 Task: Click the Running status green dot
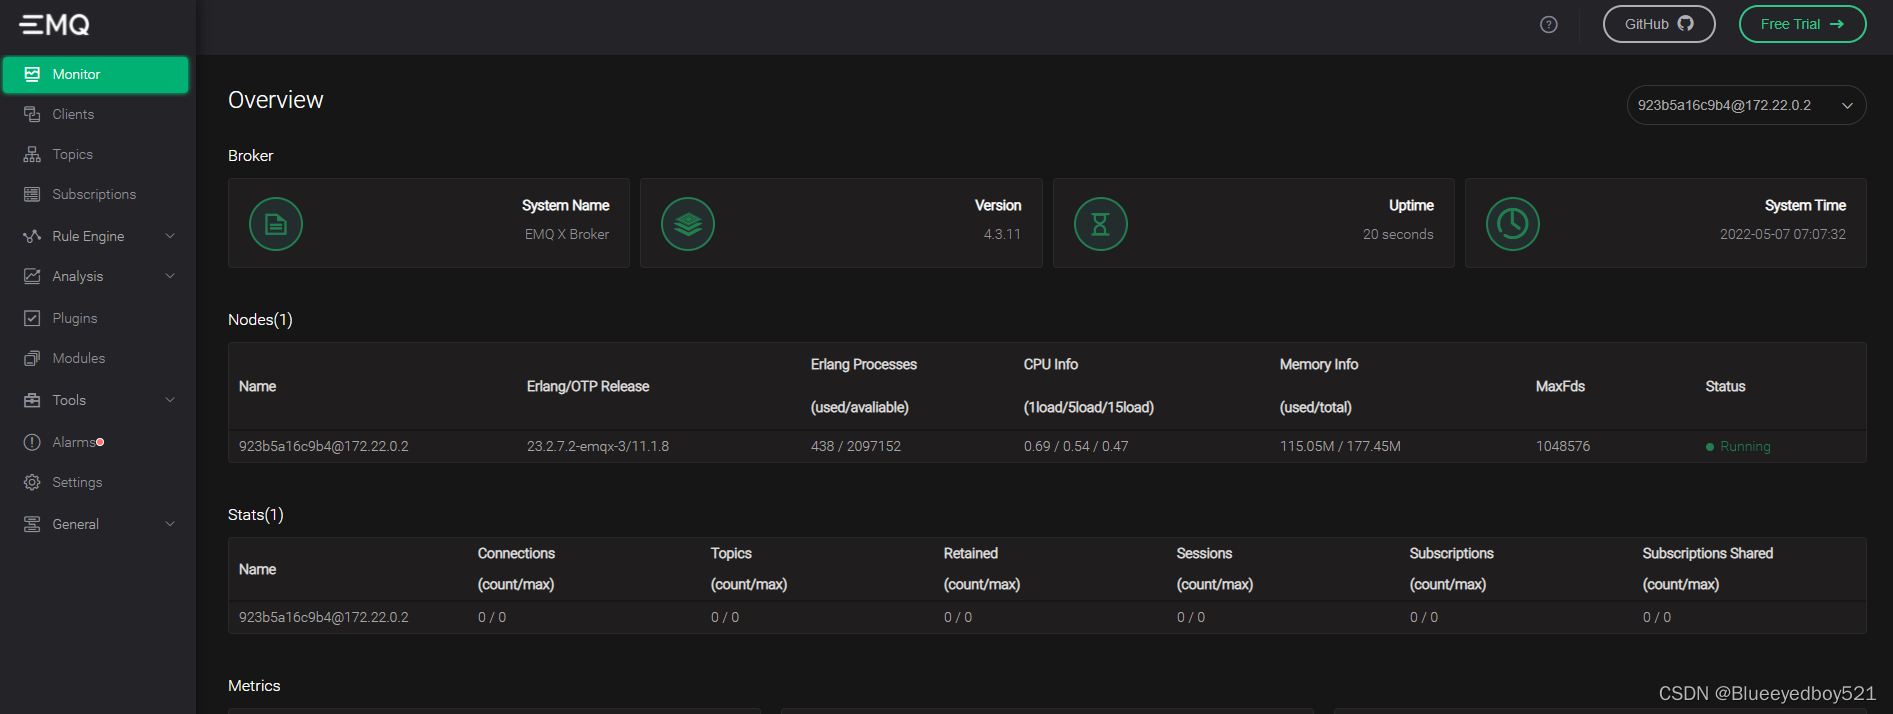click(x=1710, y=447)
